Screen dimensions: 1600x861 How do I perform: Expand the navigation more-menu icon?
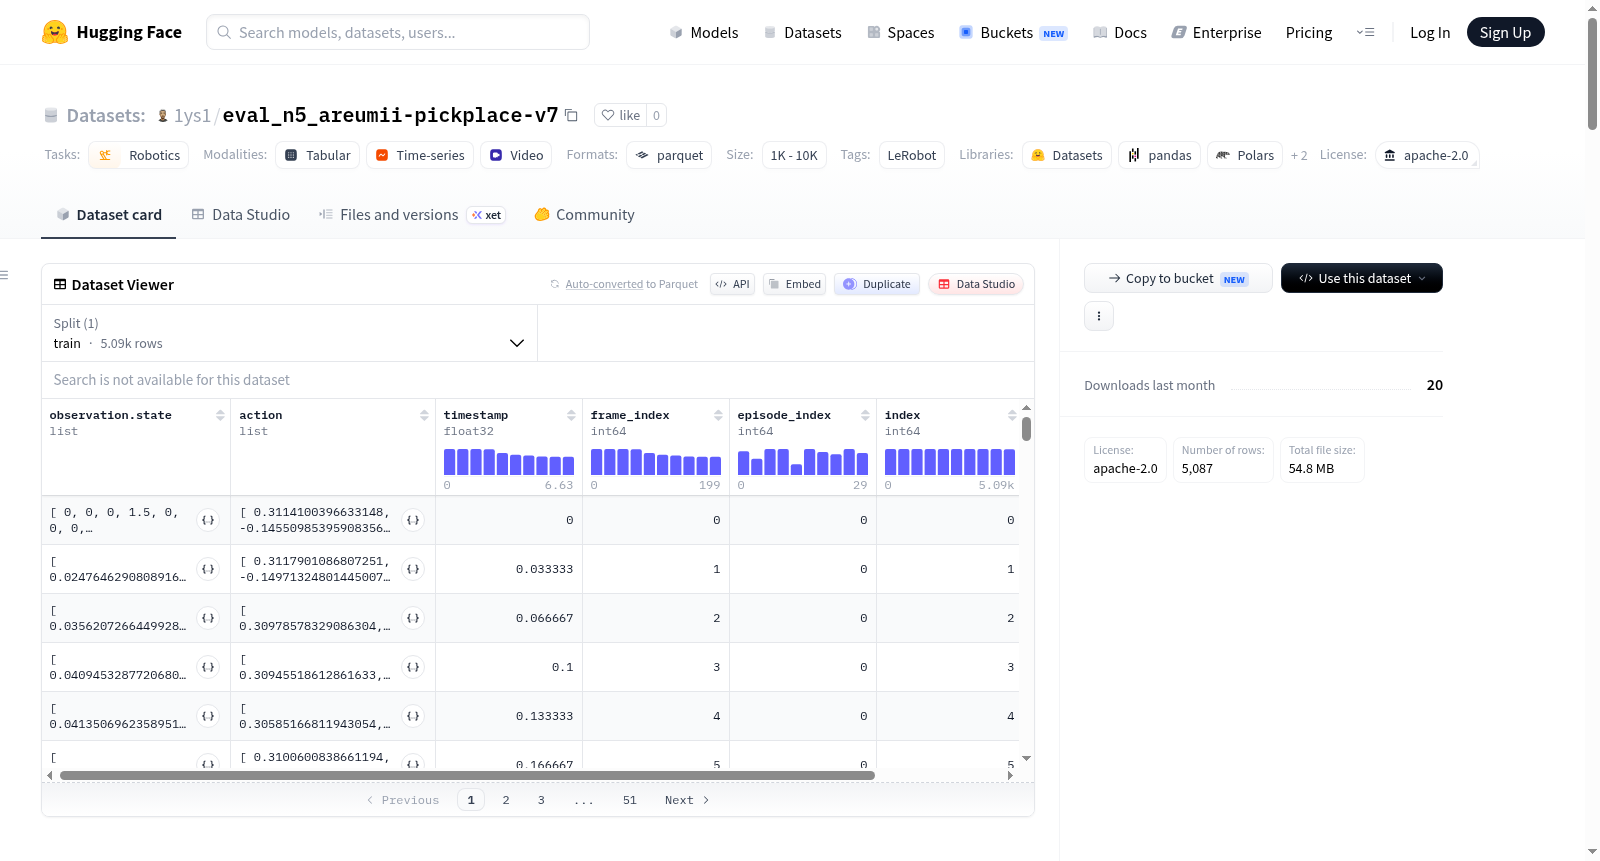click(1365, 33)
